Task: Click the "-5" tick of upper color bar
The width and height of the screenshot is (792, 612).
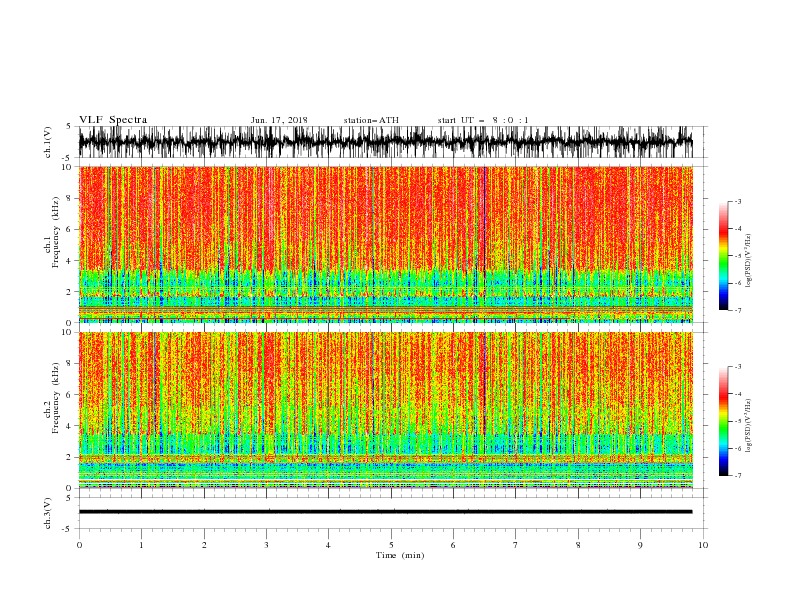Action: coord(737,256)
